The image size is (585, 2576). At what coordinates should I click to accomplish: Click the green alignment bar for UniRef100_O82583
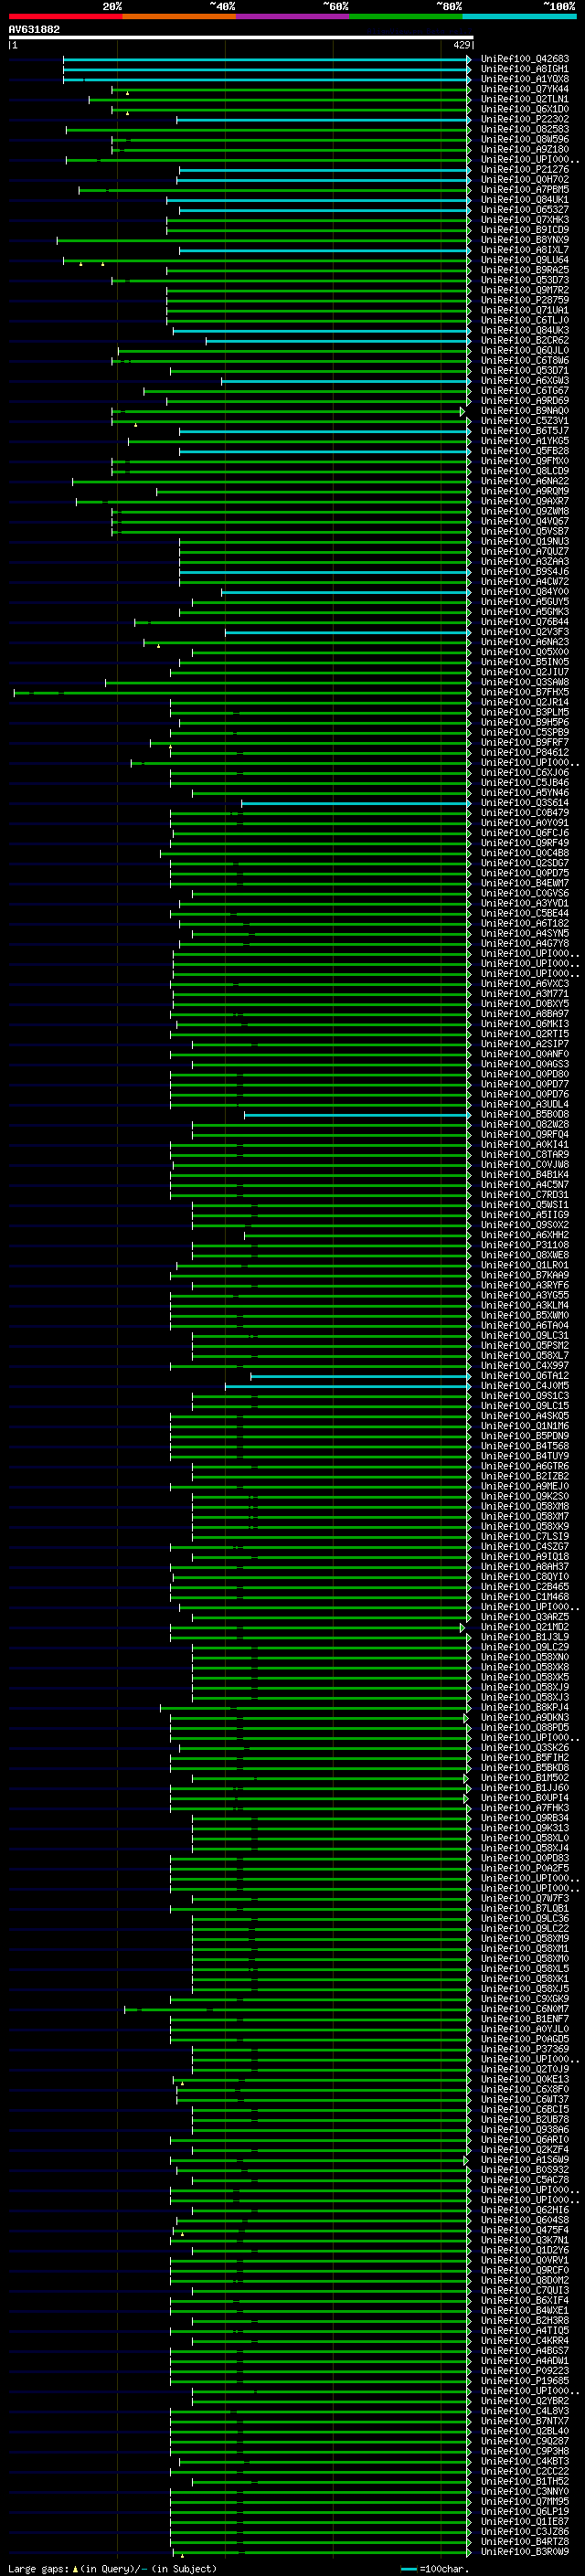point(268,130)
